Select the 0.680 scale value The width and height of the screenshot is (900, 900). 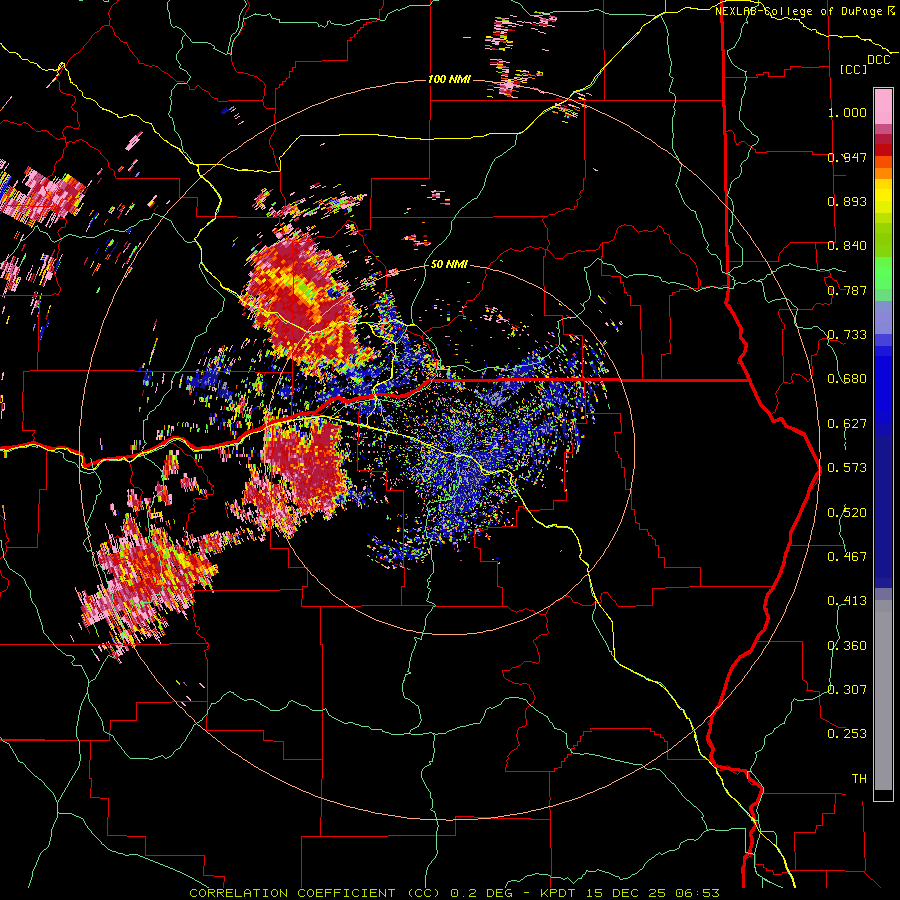click(x=847, y=379)
